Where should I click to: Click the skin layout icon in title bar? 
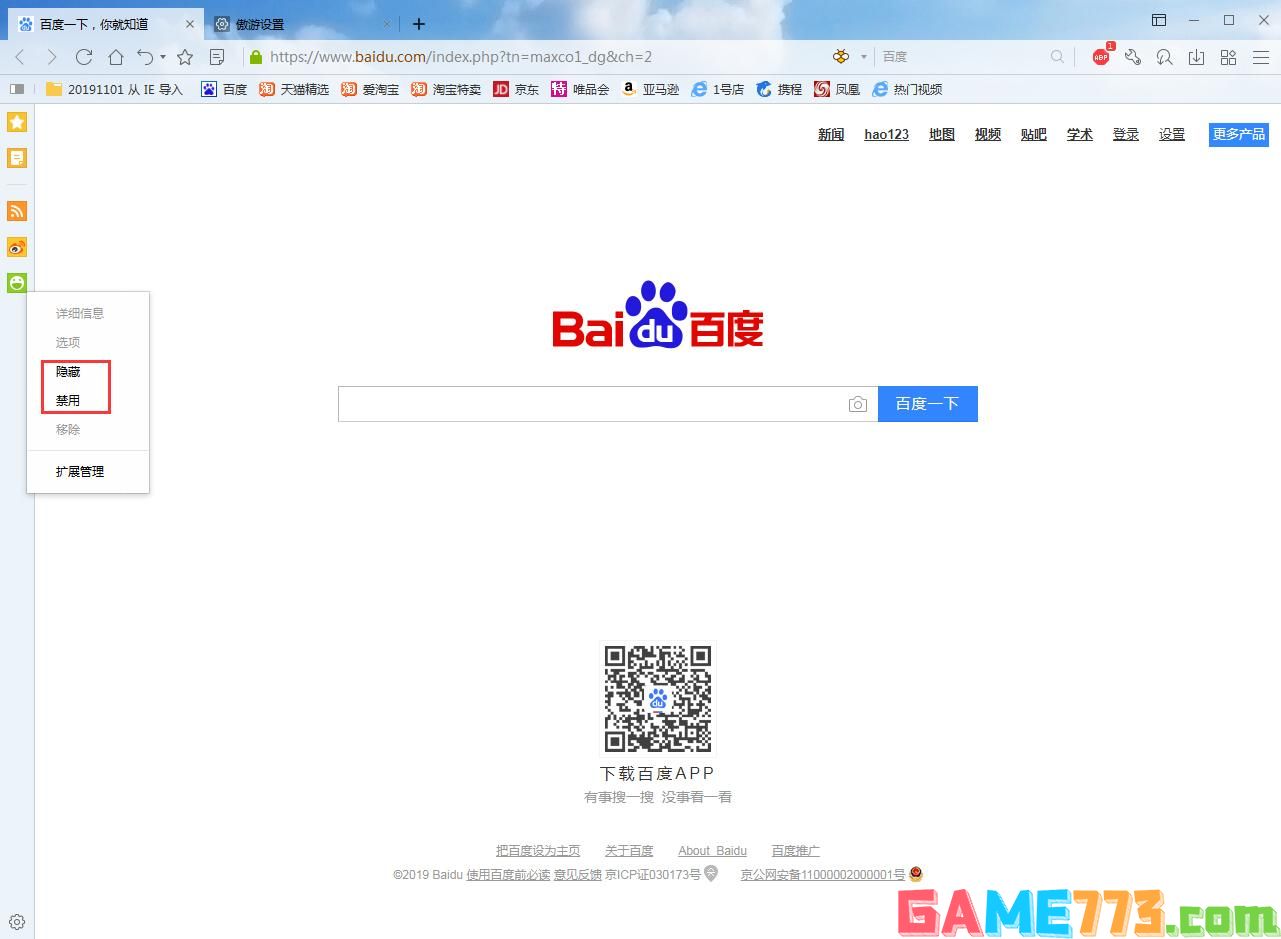1159,20
